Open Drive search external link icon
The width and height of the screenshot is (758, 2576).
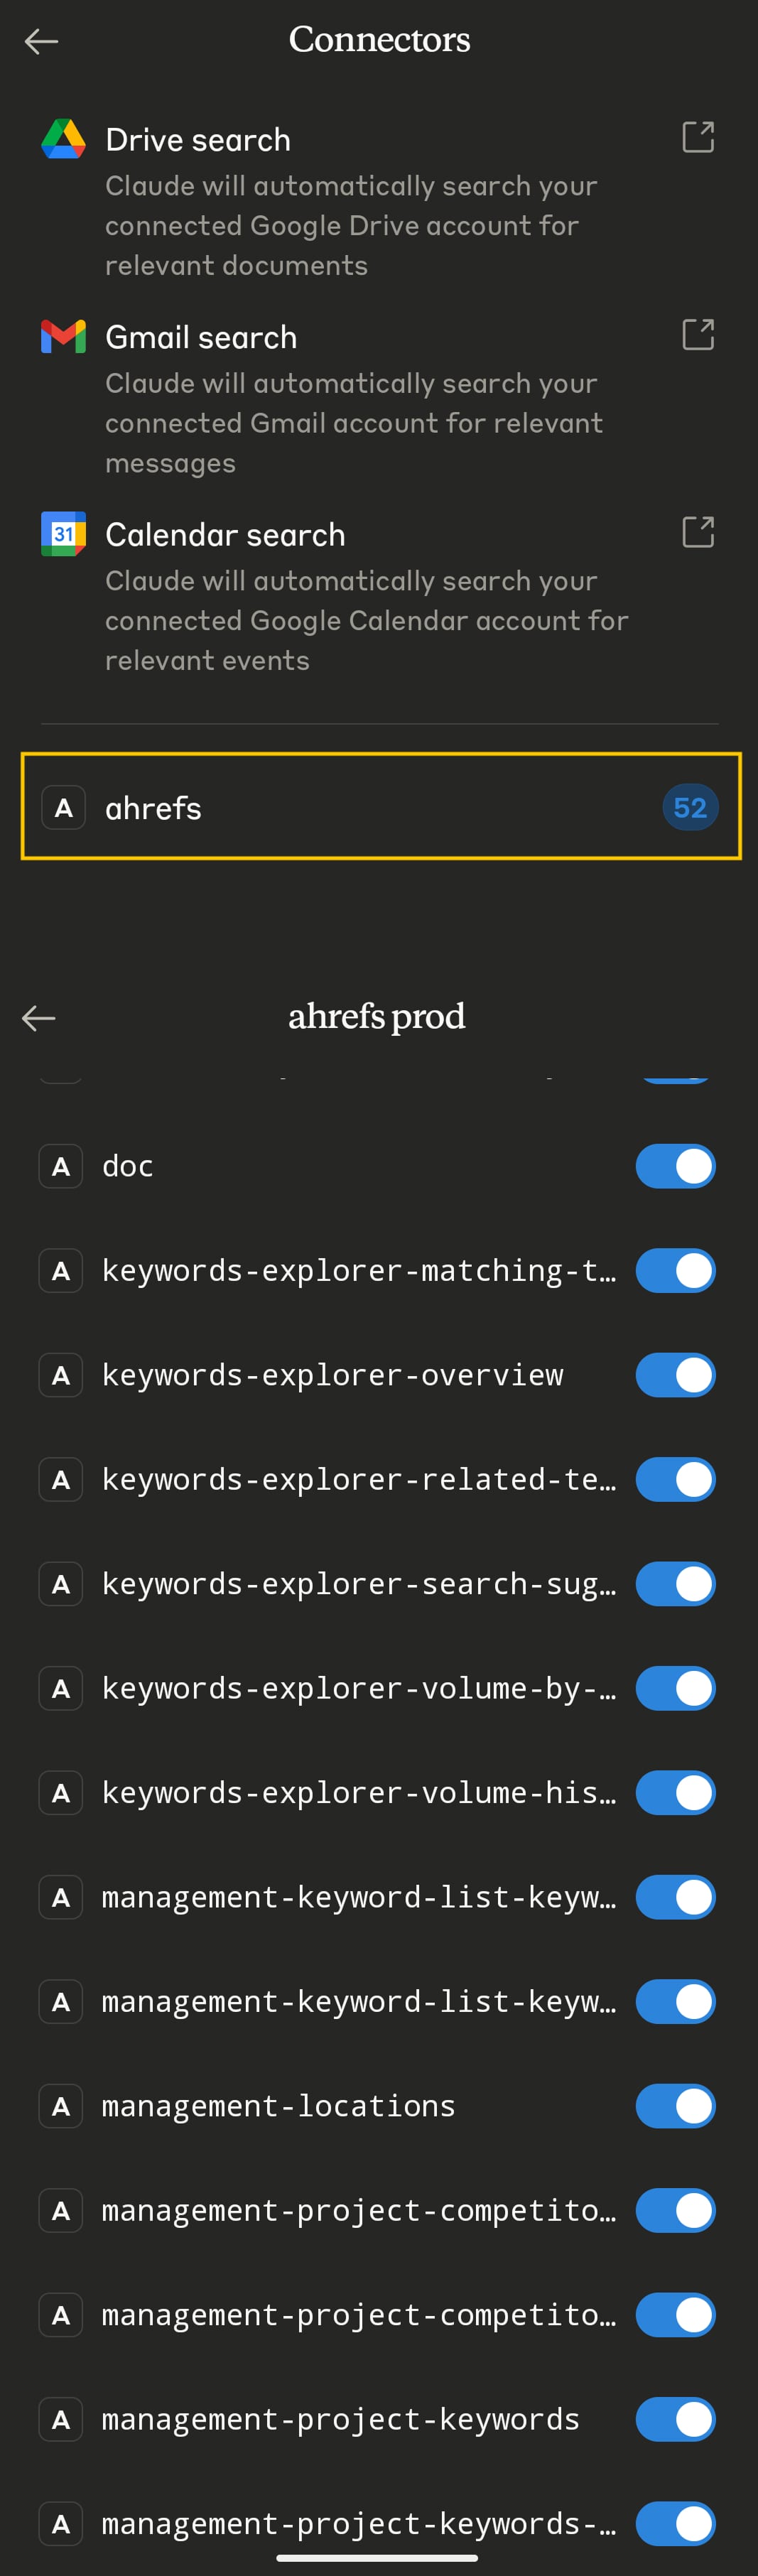(x=697, y=137)
